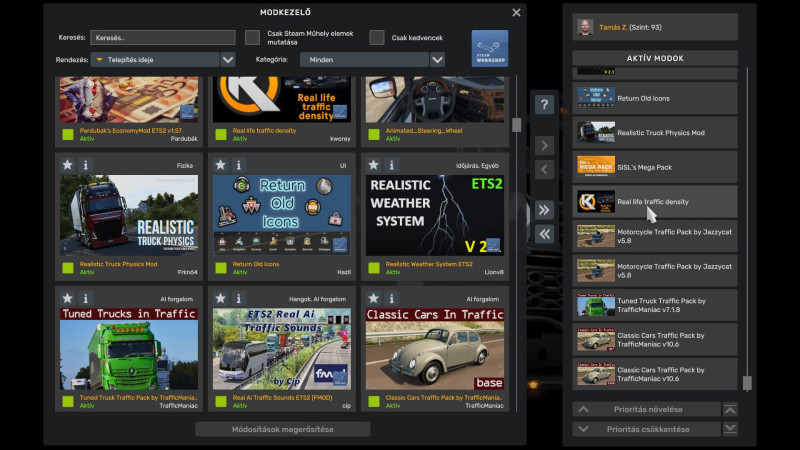Move selected mod to active list arrow
Image resolution: width=800 pixels, height=450 pixels.
tap(544, 146)
